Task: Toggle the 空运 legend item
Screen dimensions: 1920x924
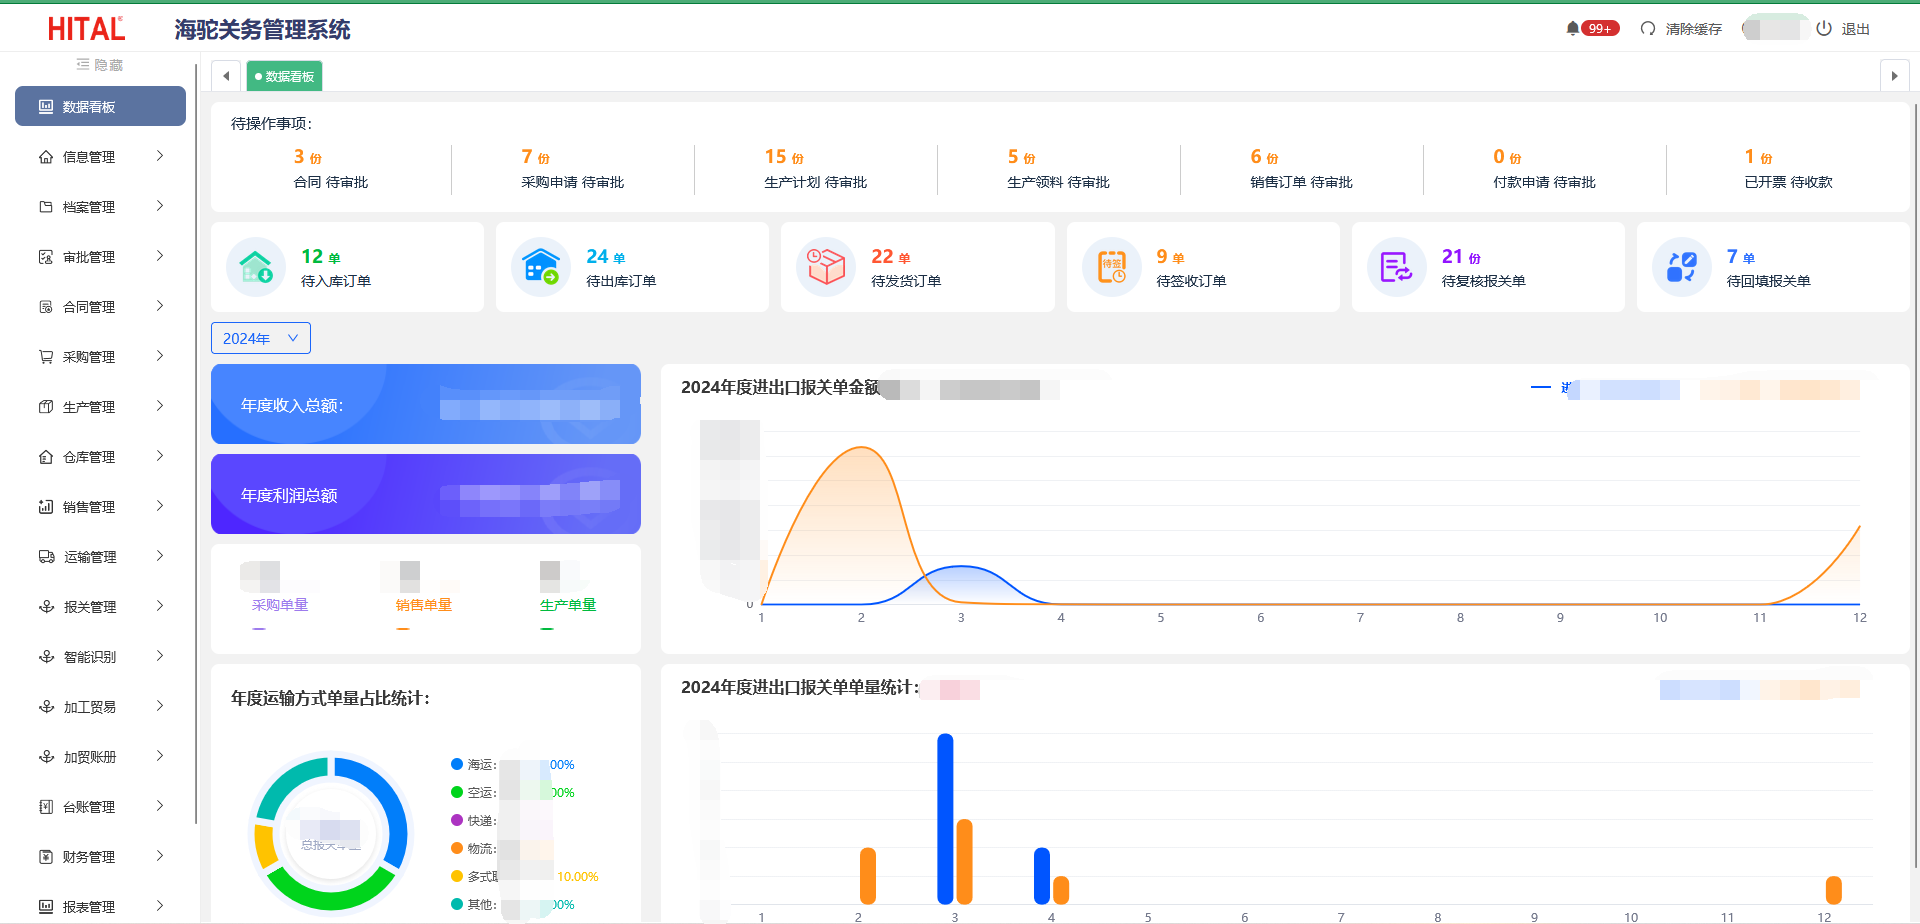Action: (512, 792)
